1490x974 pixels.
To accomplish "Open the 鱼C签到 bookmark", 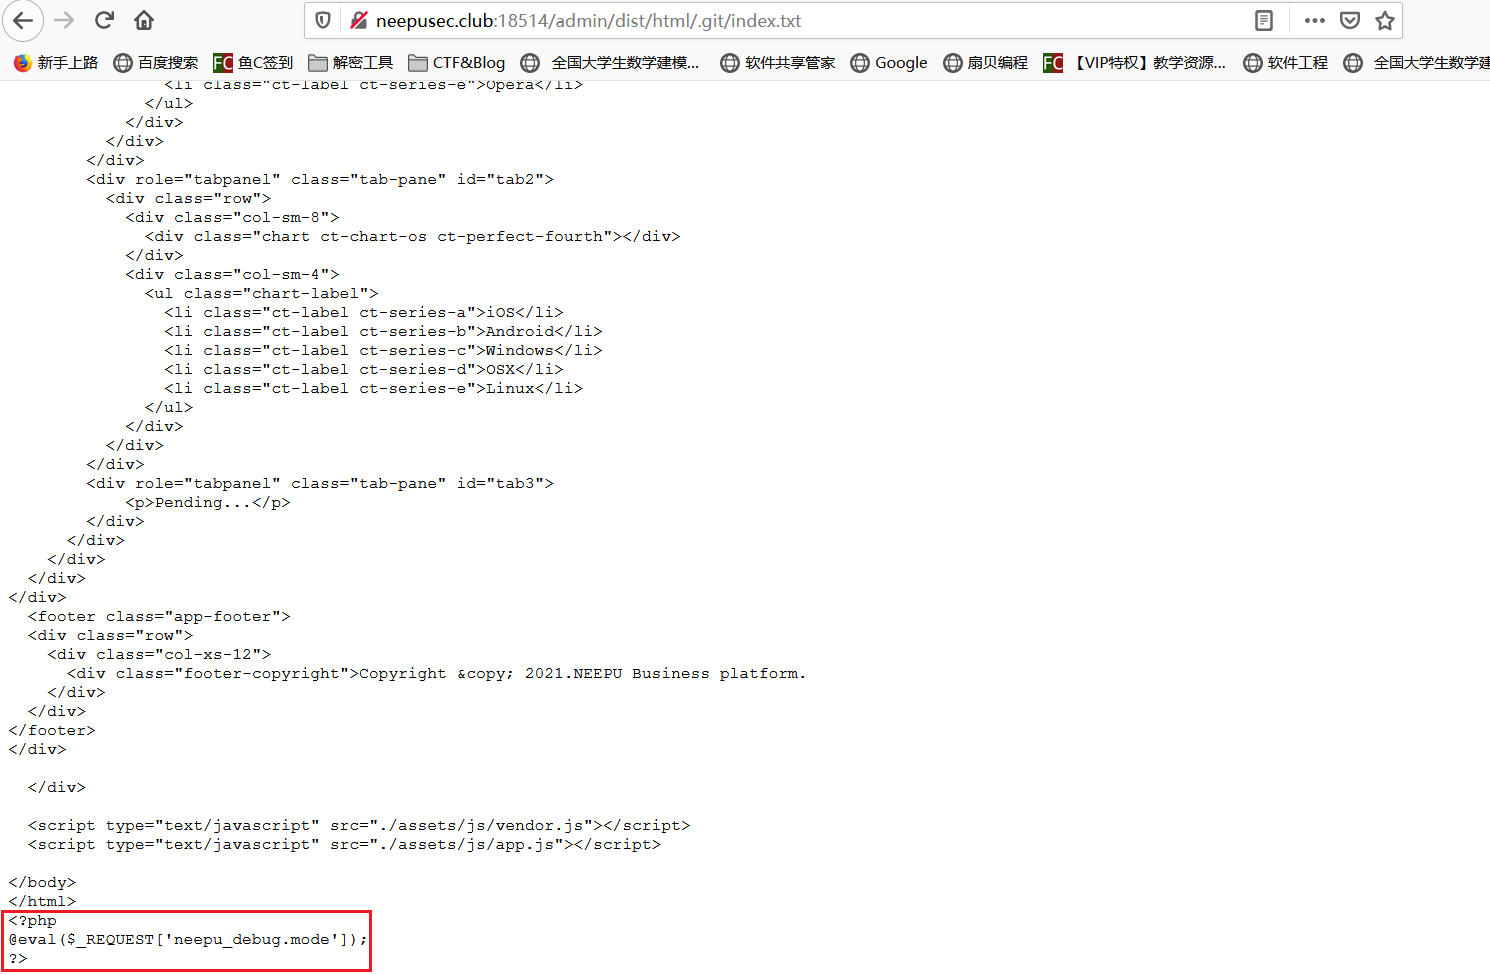I will point(254,63).
